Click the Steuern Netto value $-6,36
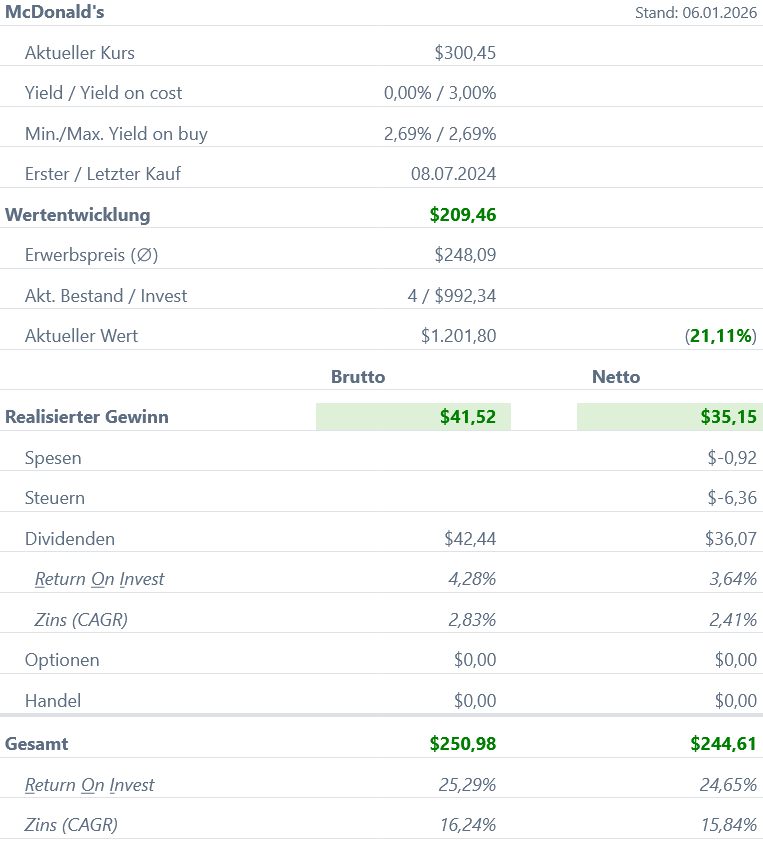 (x=731, y=498)
